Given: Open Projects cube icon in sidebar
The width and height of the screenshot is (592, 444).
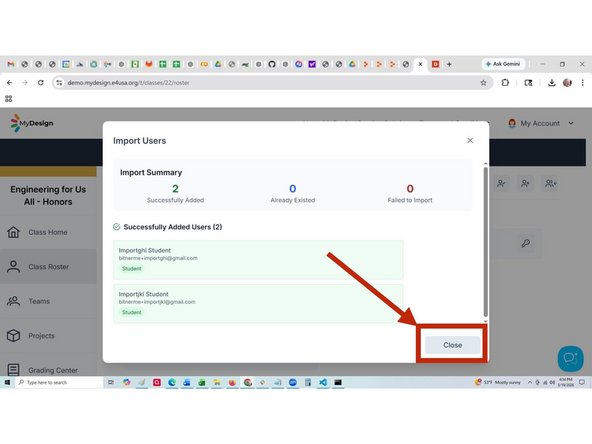Looking at the screenshot, I should [x=14, y=336].
